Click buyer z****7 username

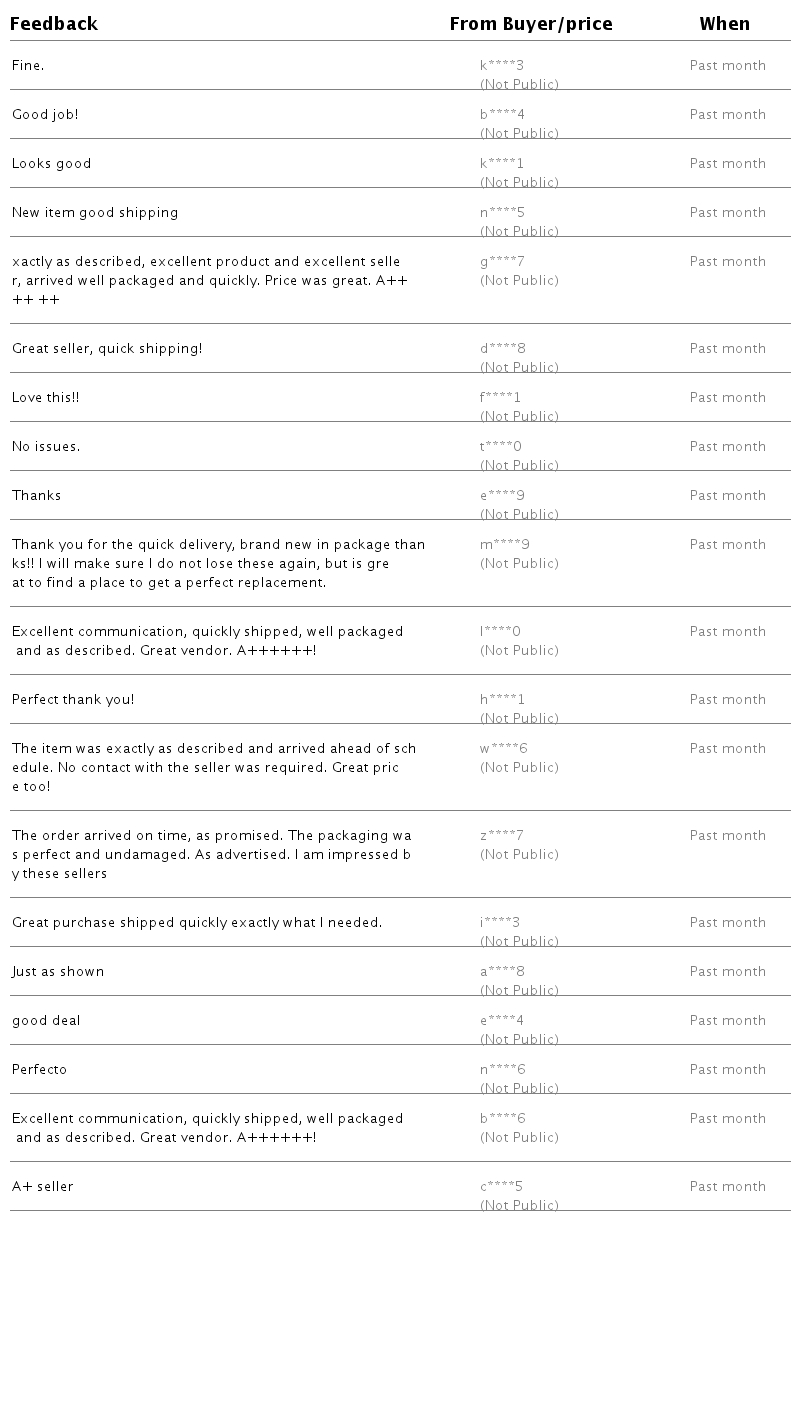(502, 836)
